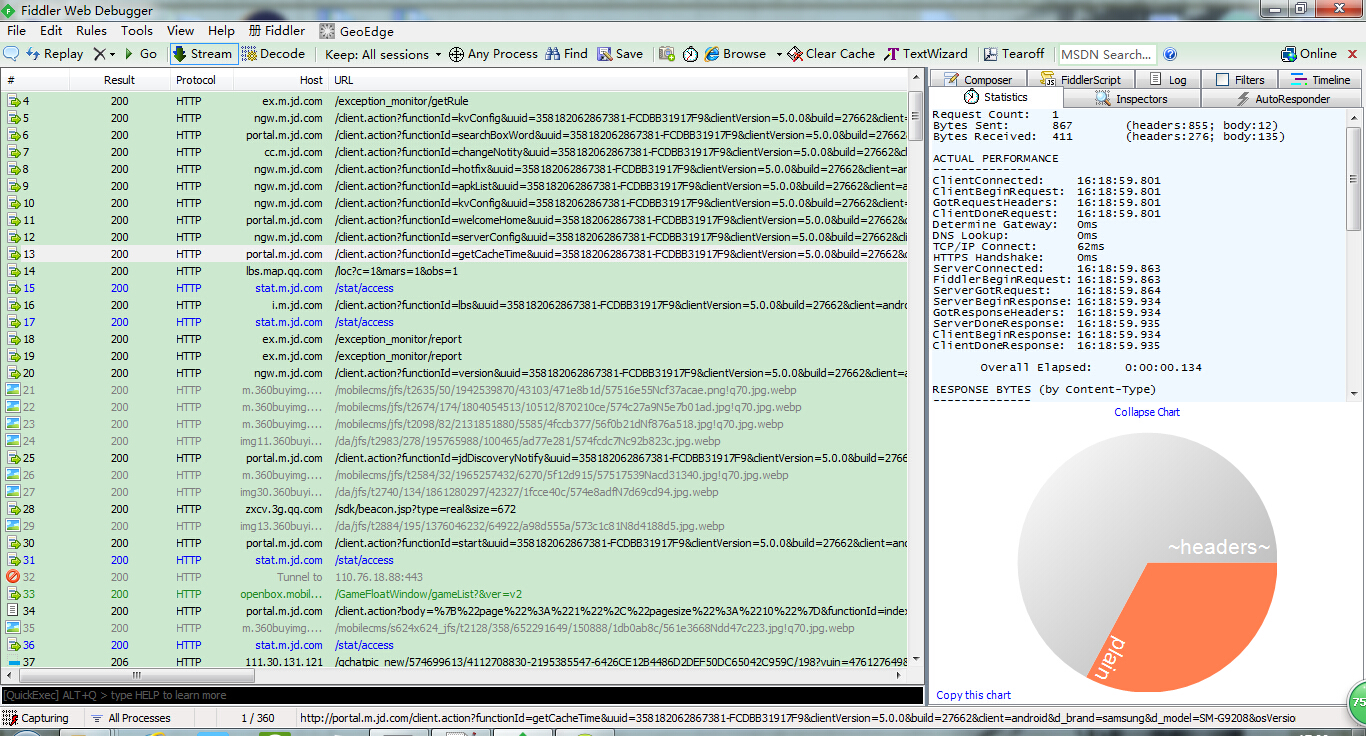Open the TextWizard tool

tap(926, 54)
